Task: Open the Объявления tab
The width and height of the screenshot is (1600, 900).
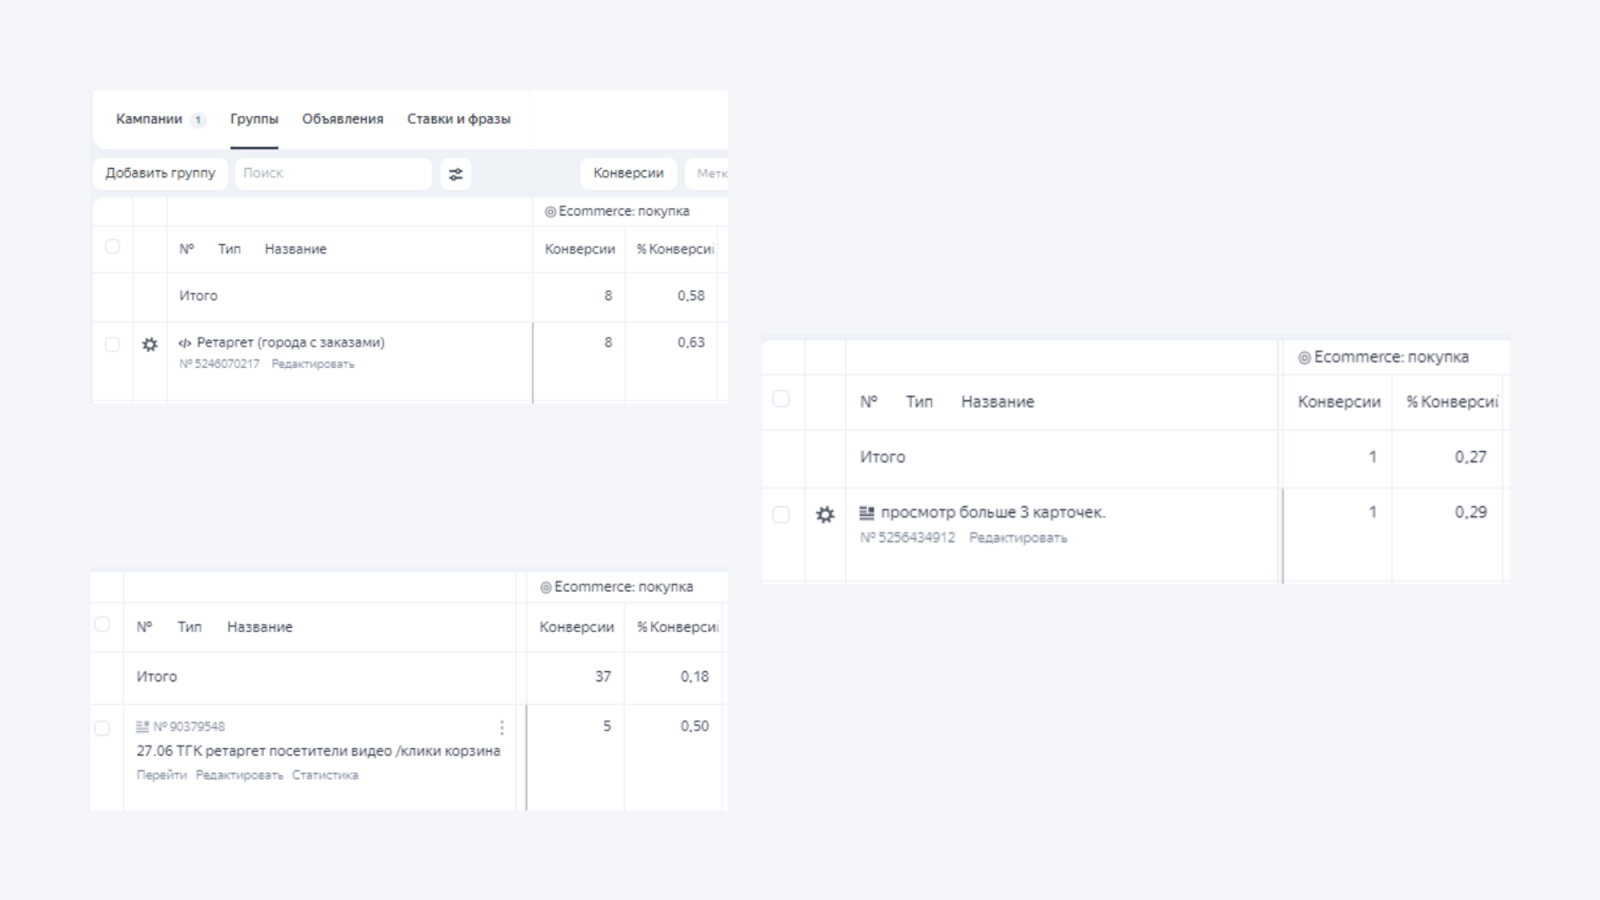Action: [343, 119]
